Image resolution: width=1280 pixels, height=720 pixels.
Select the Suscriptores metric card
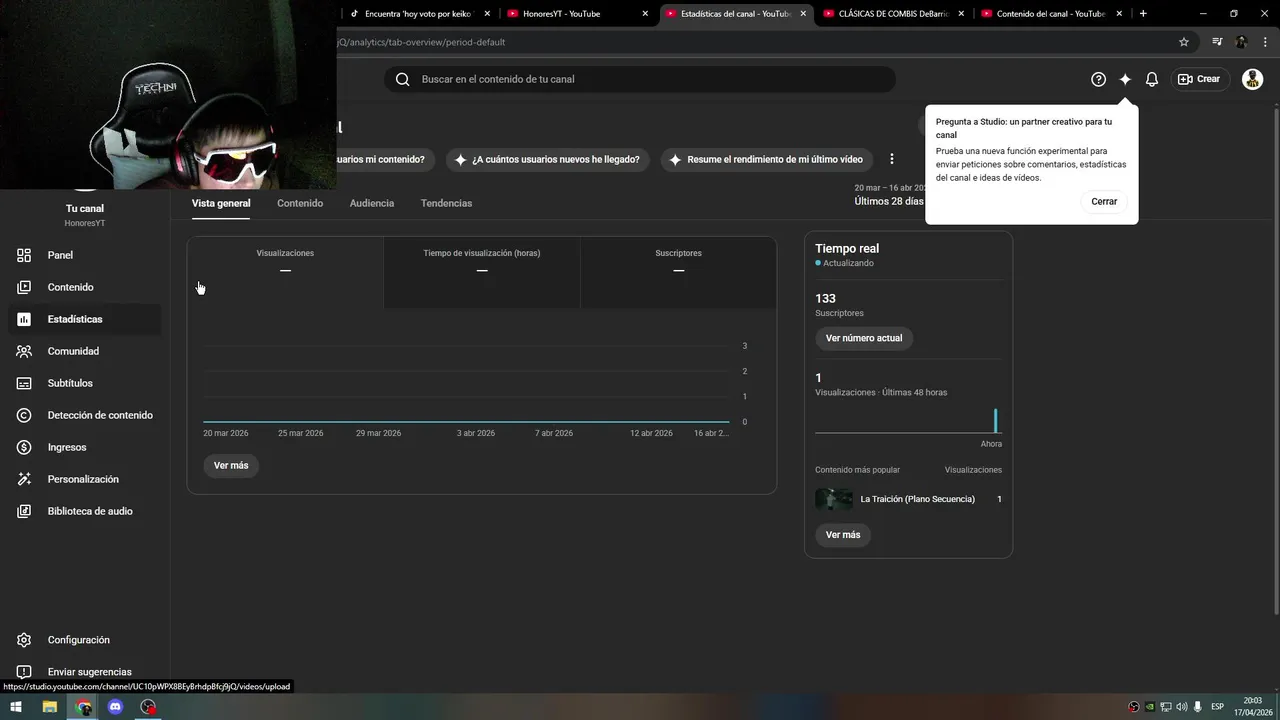(x=678, y=272)
